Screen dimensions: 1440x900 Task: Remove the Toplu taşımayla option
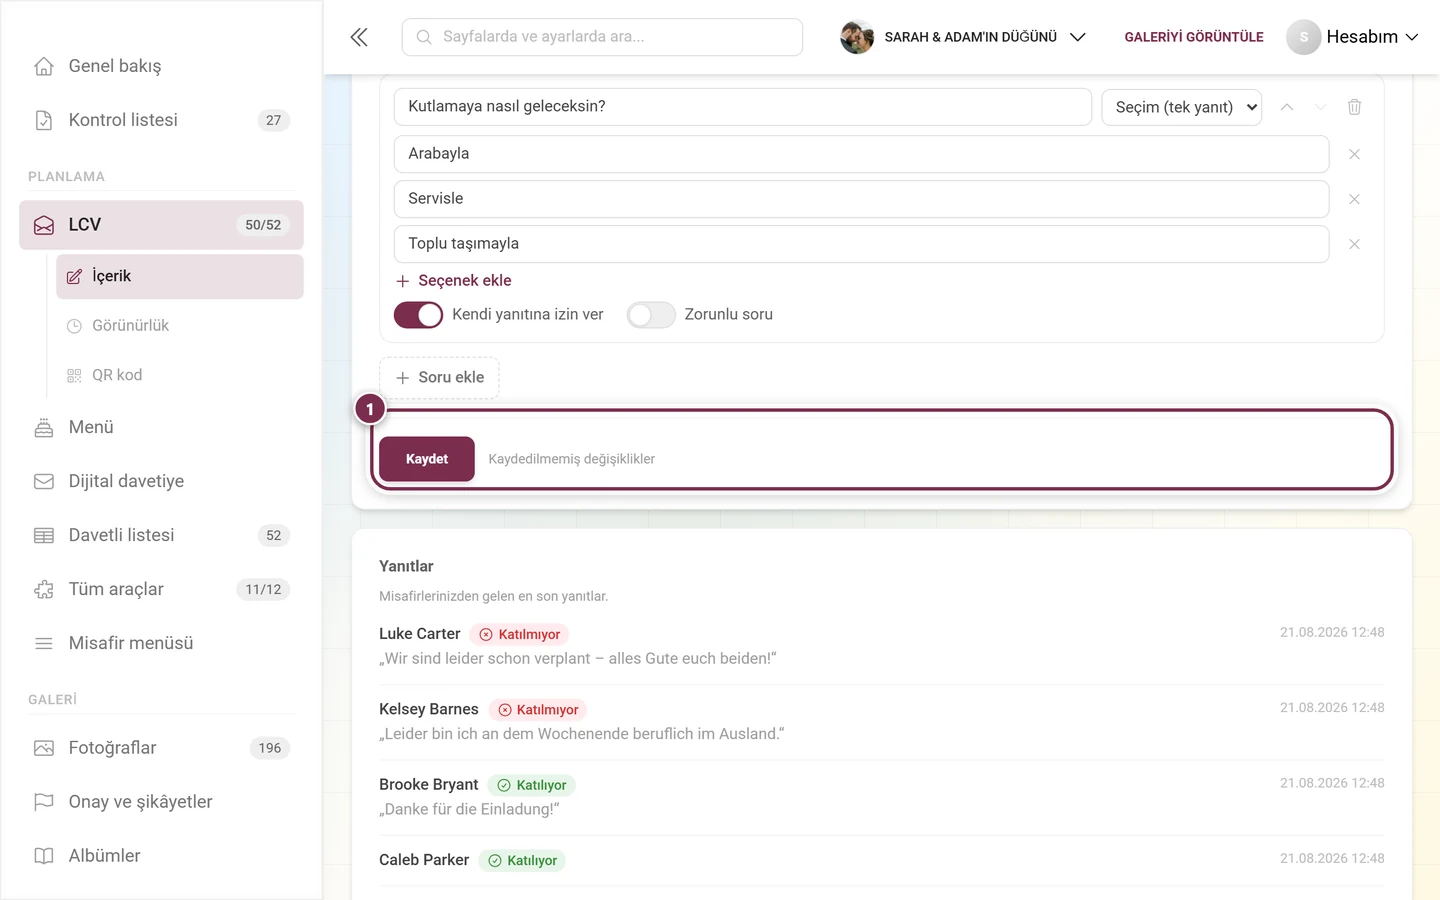pos(1354,244)
